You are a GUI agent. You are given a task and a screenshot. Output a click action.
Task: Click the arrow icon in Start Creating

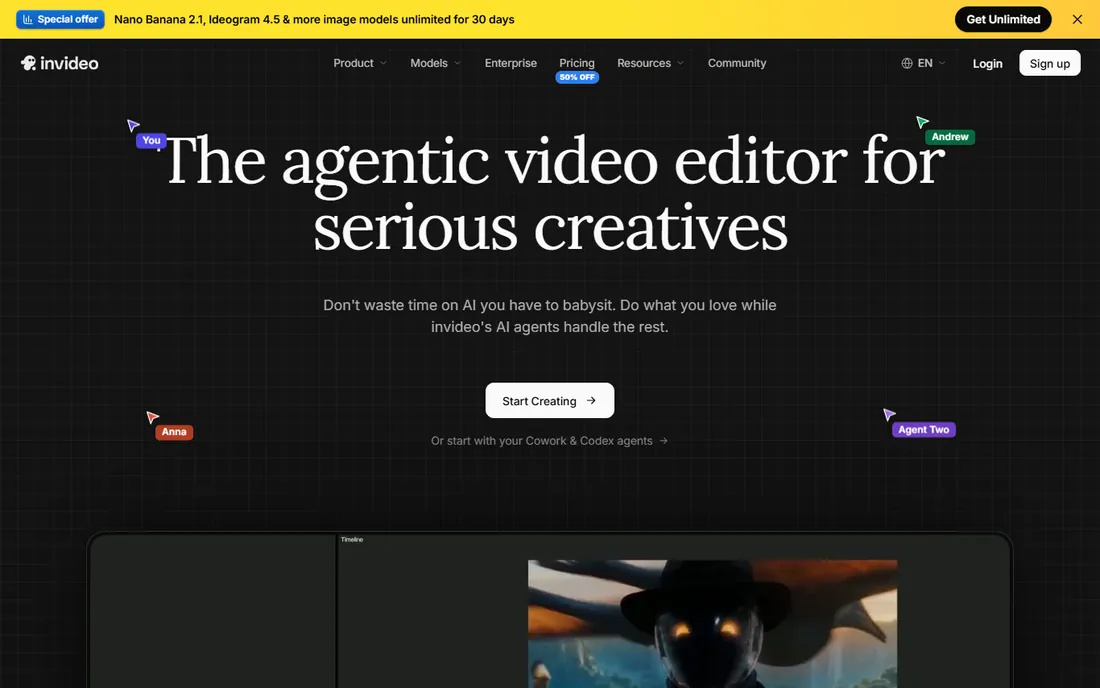(591, 400)
